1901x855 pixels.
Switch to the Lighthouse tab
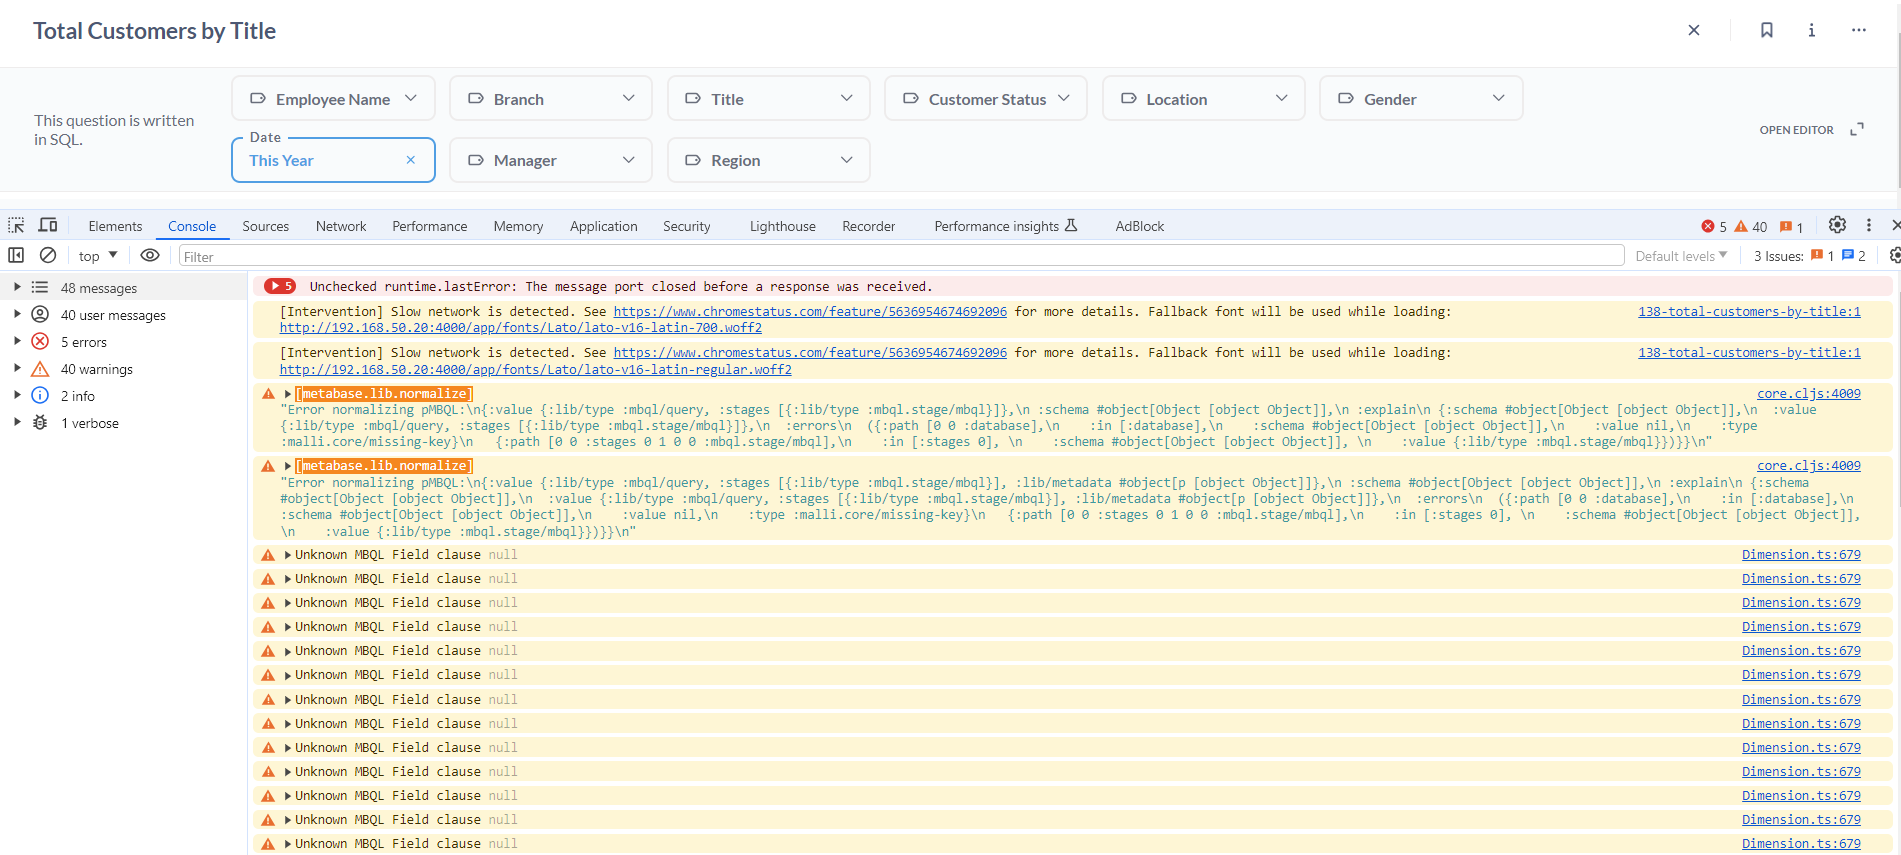(x=782, y=226)
